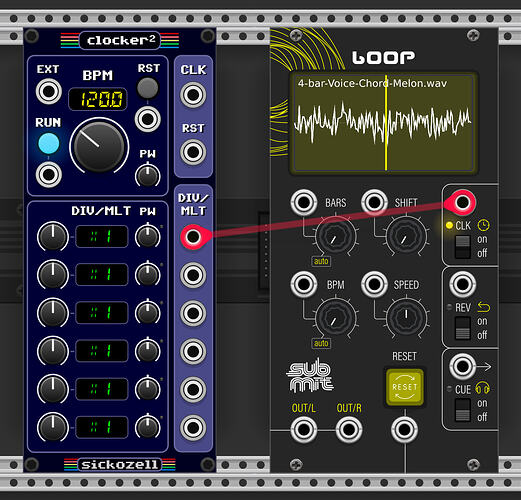Click the OUT/R output jack
Viewport: 521px width, 500px height.
pyautogui.click(x=349, y=430)
